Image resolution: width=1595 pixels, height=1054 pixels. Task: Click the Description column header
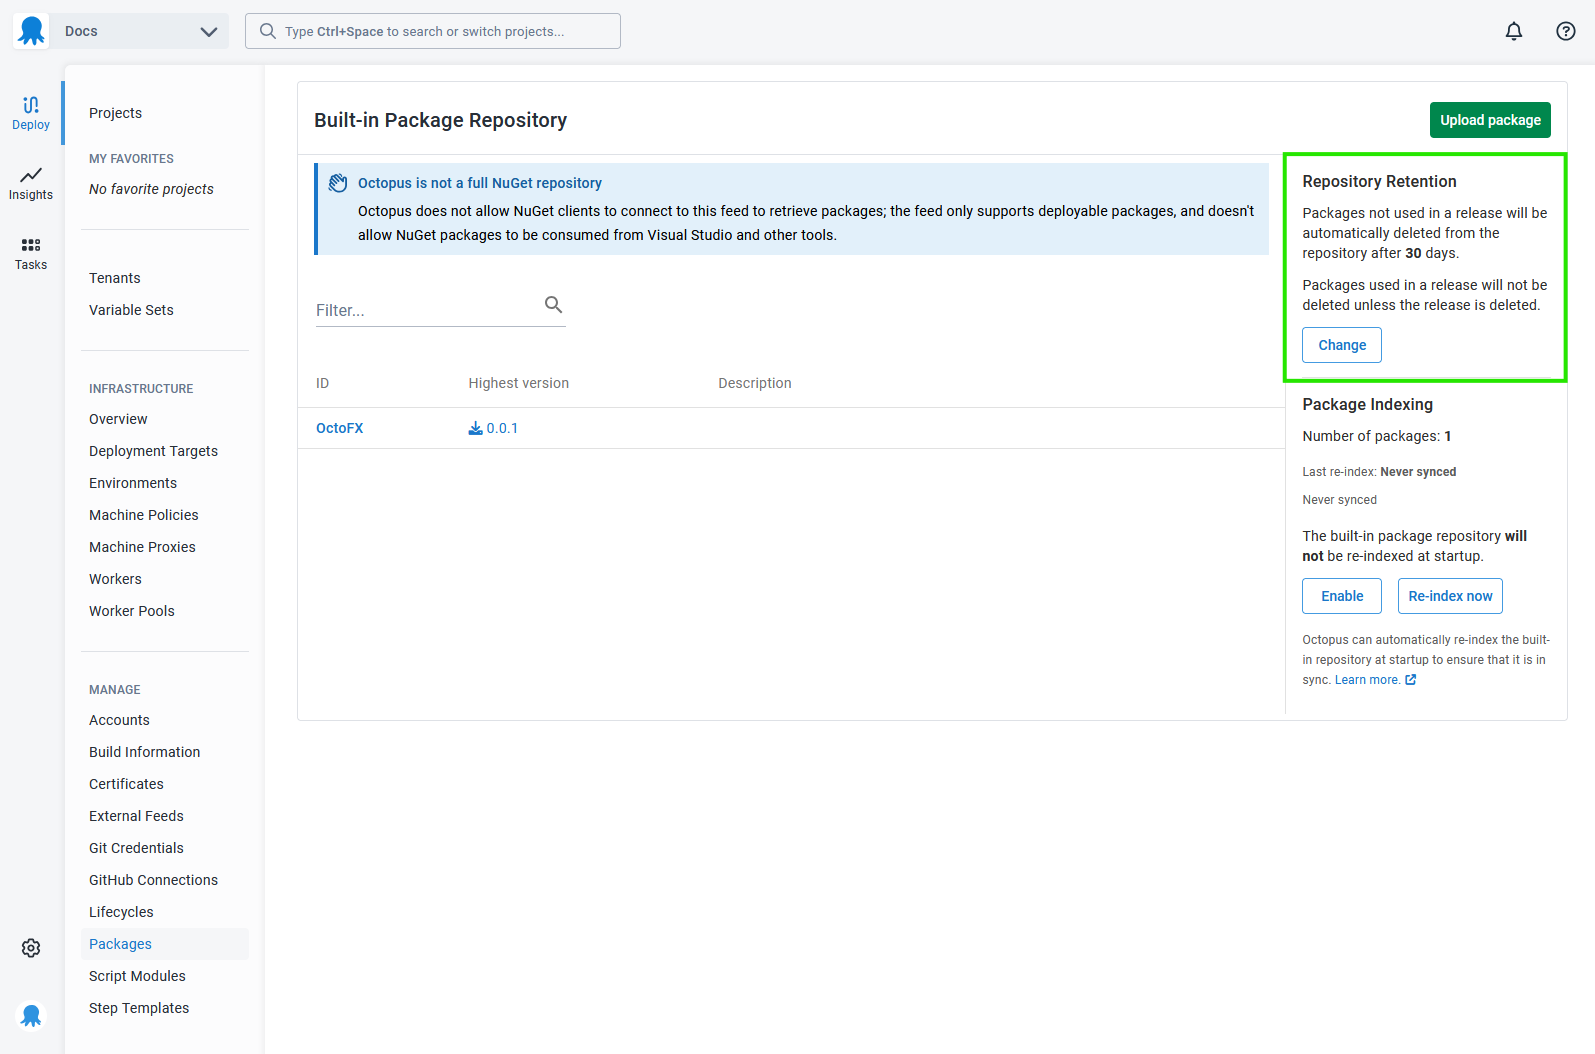pos(755,383)
